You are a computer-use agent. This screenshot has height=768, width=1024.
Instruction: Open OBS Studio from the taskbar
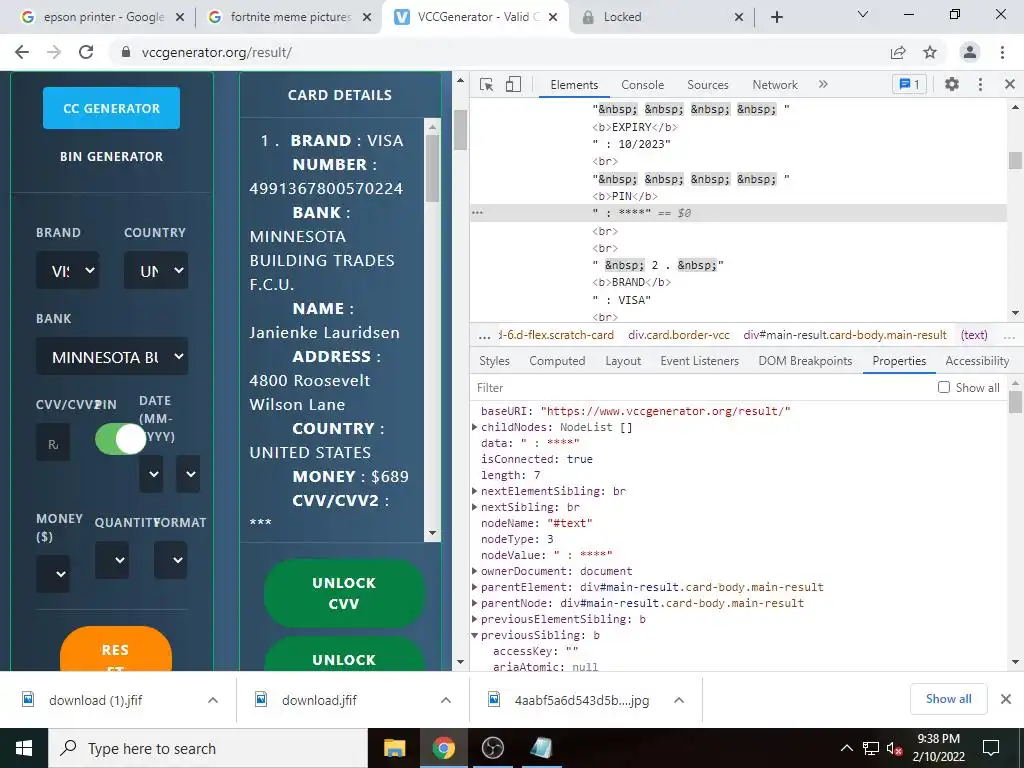(x=492, y=748)
